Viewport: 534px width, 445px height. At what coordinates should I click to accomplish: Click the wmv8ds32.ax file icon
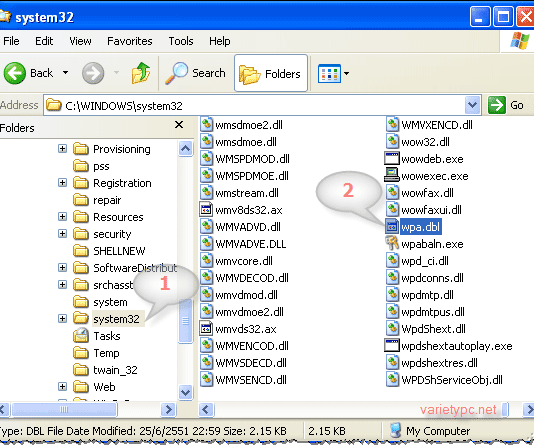[206, 210]
